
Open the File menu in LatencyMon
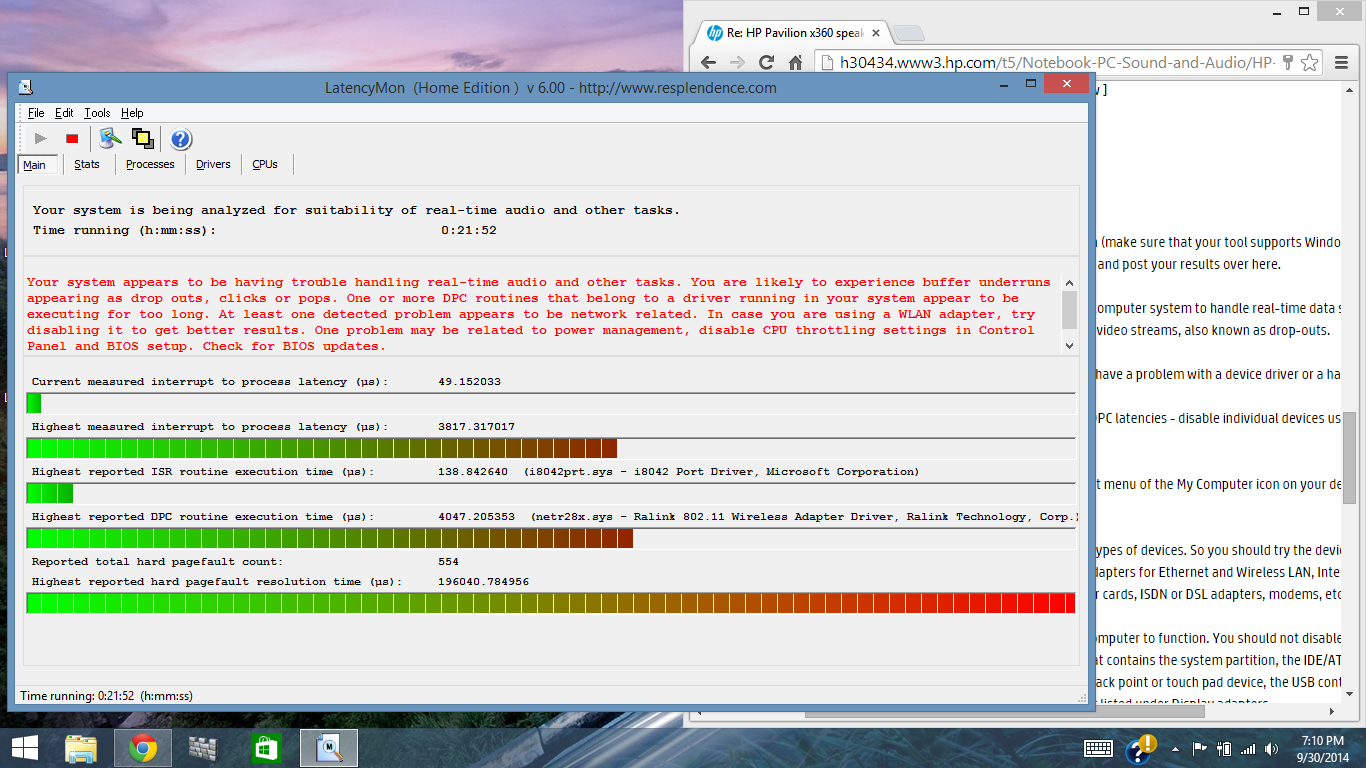[36, 112]
